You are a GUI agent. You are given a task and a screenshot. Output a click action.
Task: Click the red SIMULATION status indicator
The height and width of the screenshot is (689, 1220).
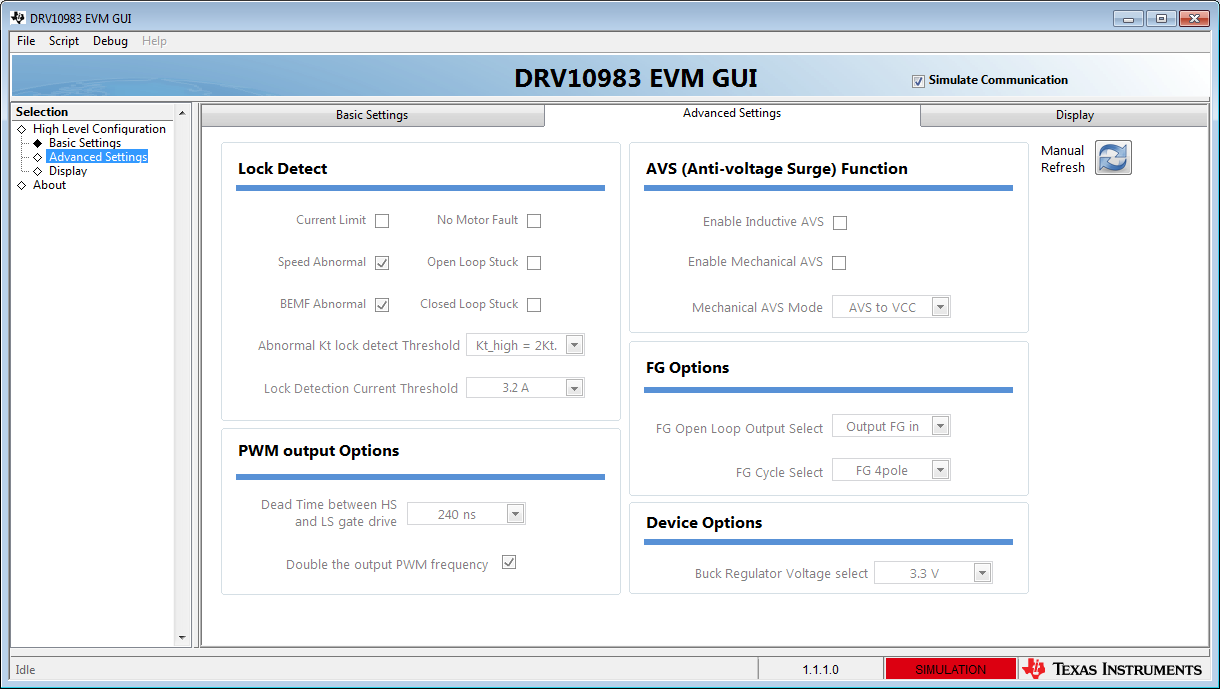coord(950,669)
